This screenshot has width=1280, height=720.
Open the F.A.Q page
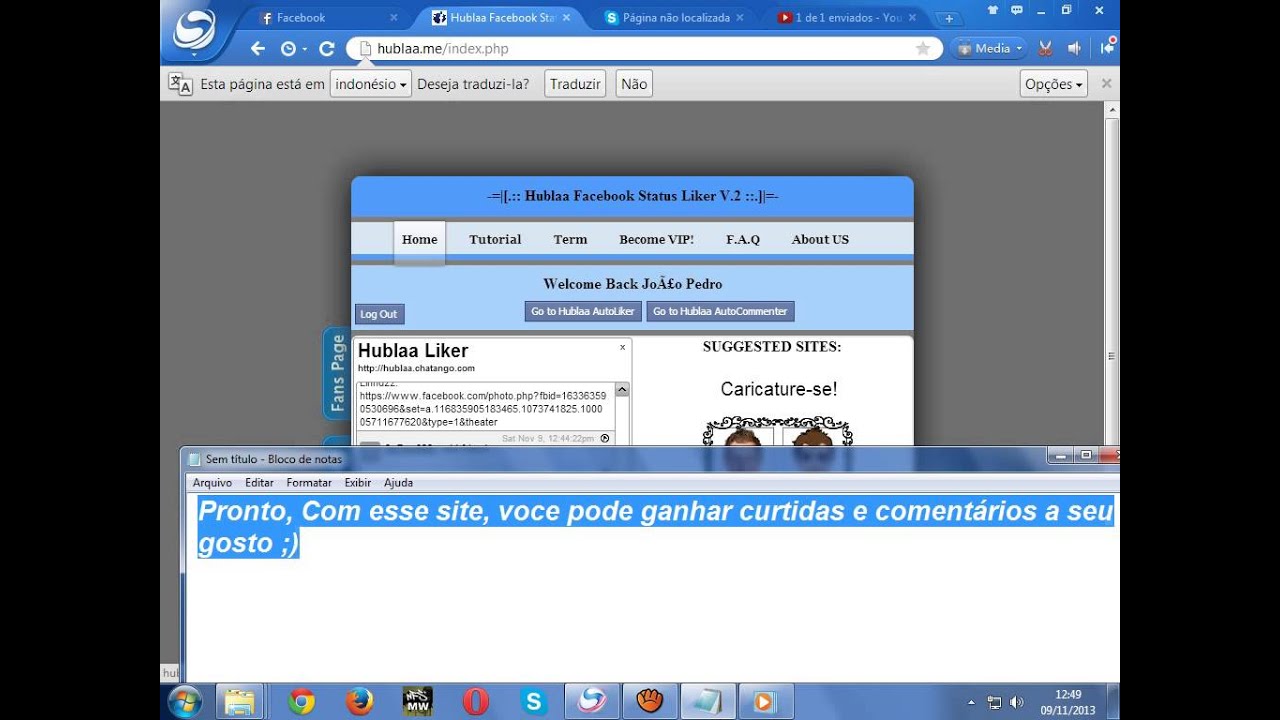tap(743, 239)
